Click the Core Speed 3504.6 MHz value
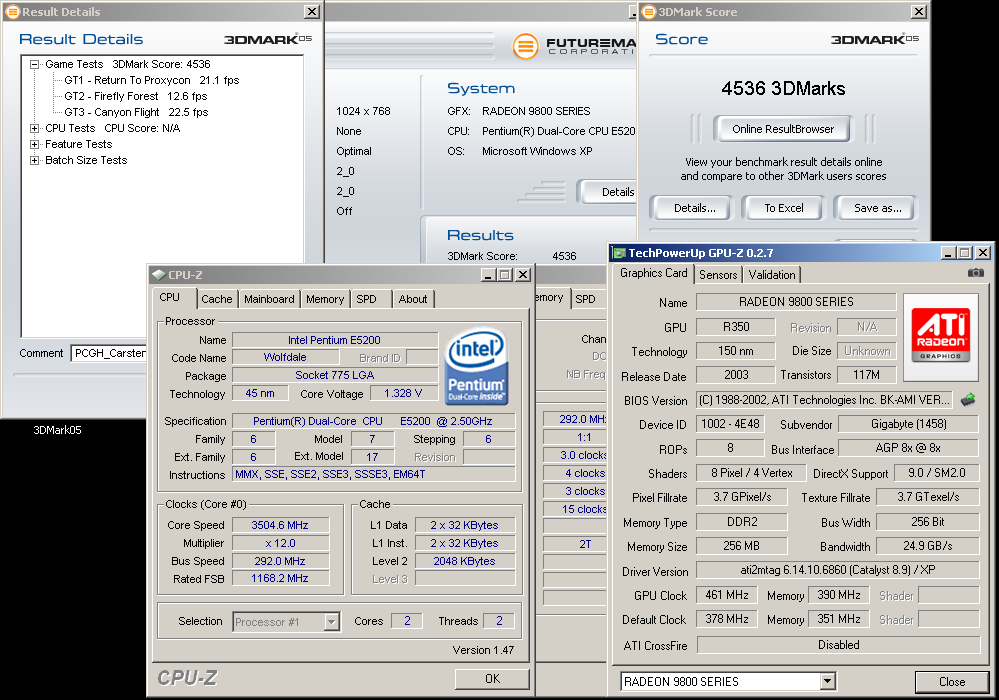This screenshot has height=700, width=999. 280,525
